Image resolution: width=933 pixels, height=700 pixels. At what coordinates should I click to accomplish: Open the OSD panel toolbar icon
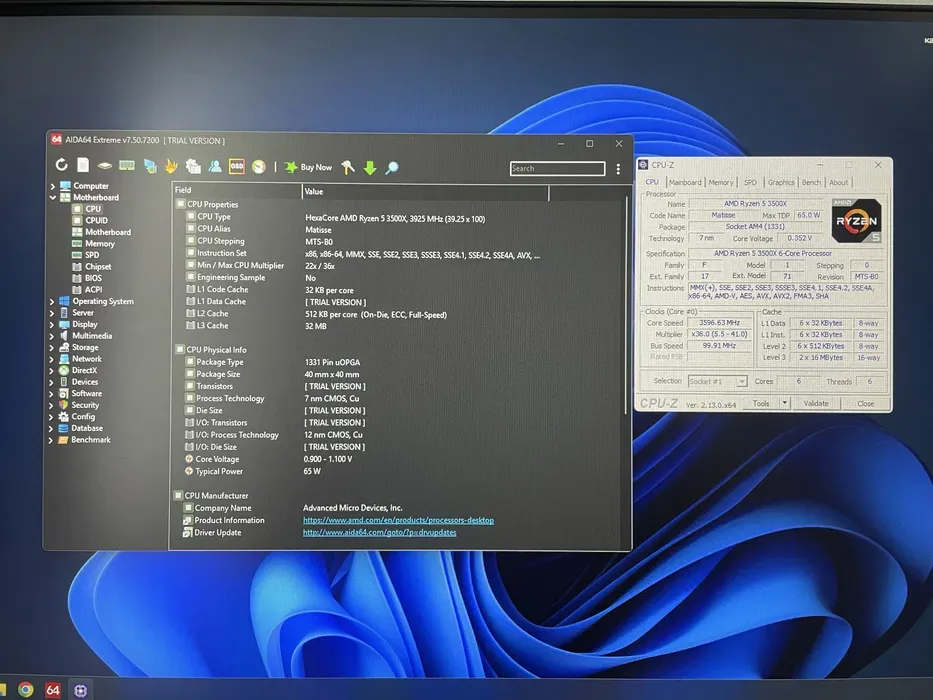236,167
